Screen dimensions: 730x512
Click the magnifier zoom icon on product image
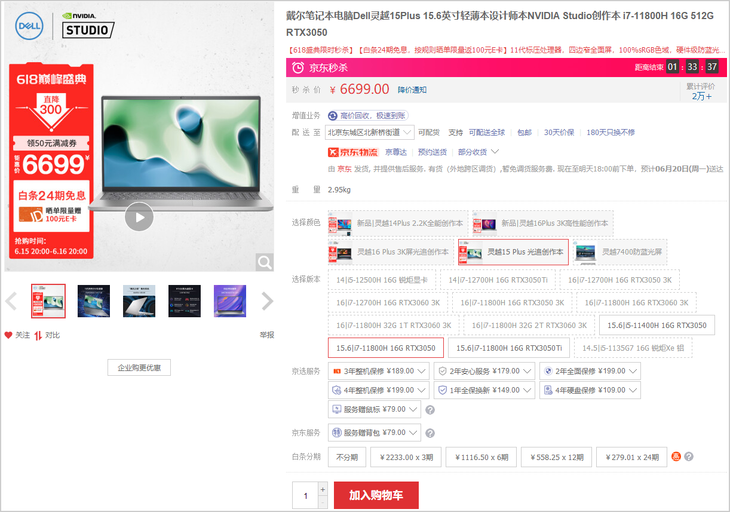[264, 262]
